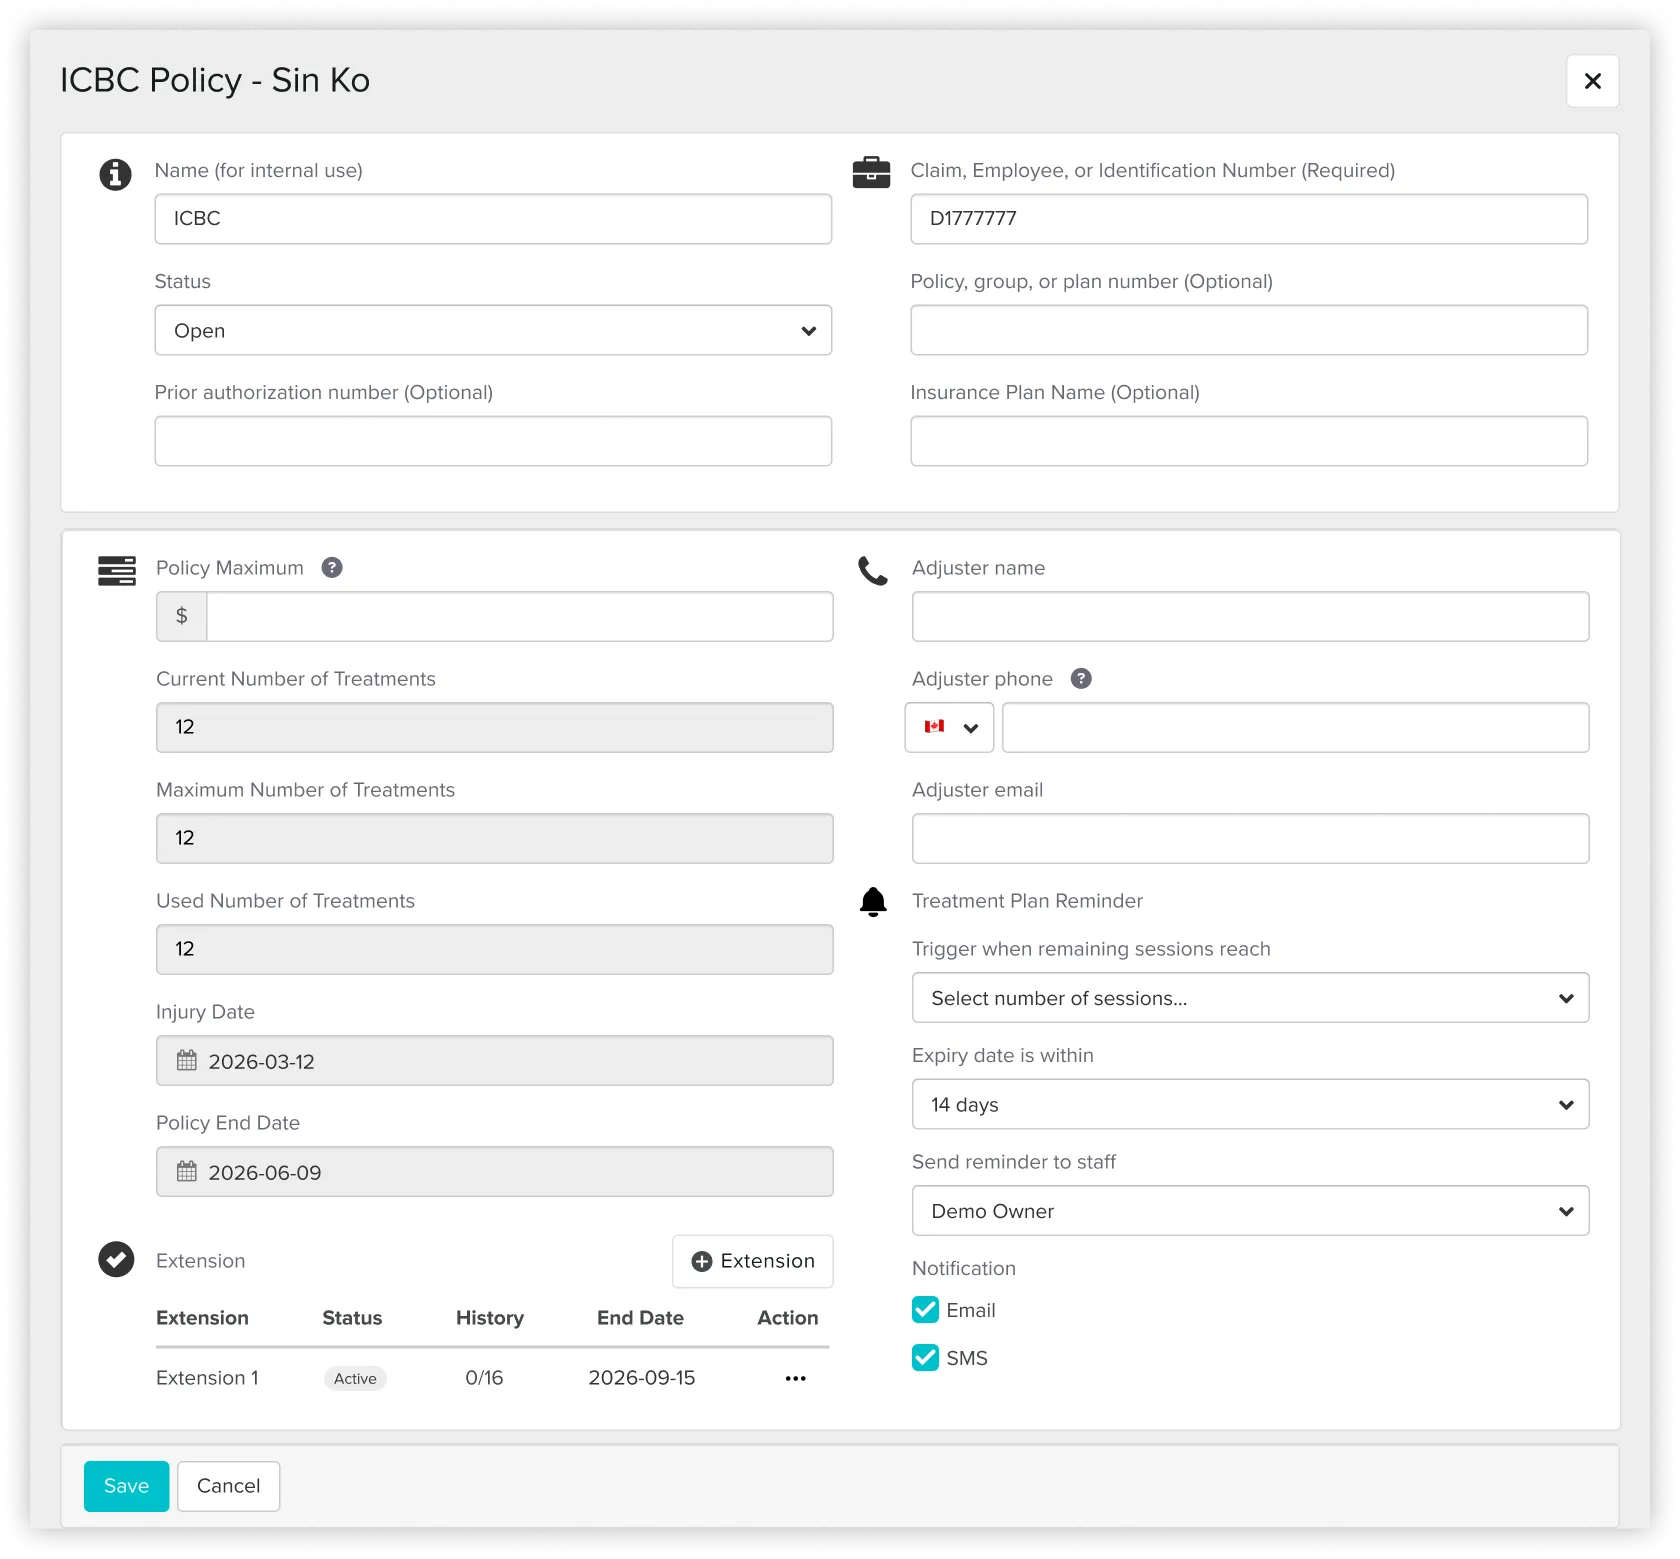Close the ICBC Policy dialog

[x=1593, y=81]
